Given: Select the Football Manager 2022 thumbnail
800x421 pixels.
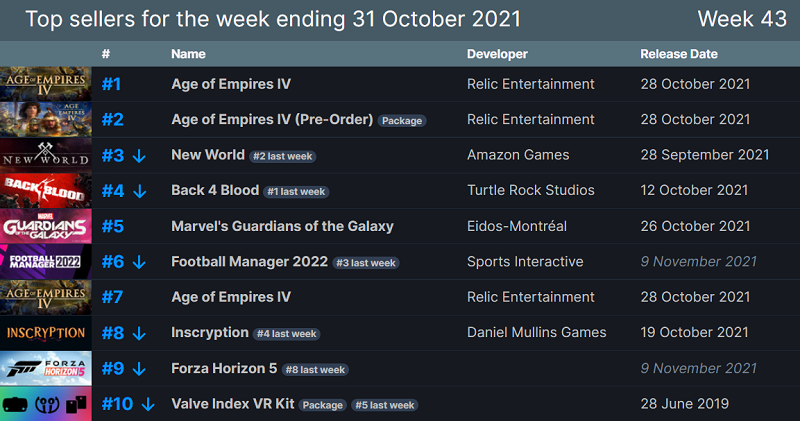Looking at the screenshot, I should coord(46,262).
